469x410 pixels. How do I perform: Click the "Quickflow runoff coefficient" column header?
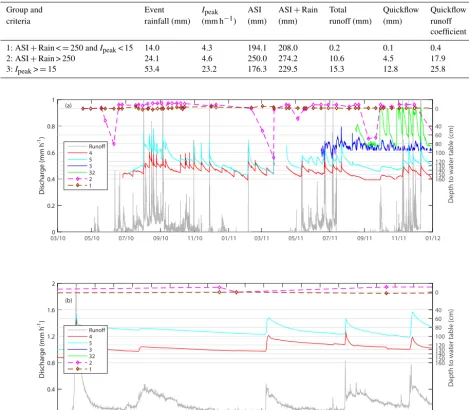point(448,21)
